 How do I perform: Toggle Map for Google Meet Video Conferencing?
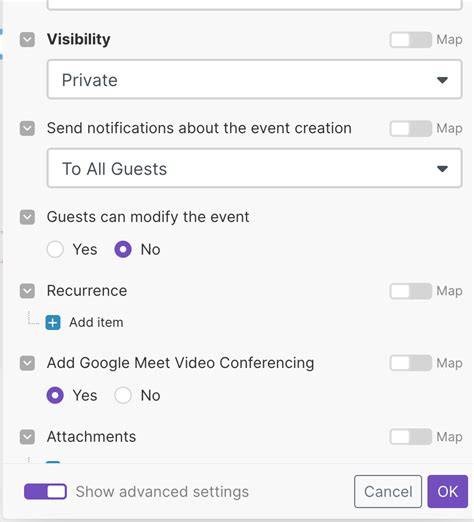[411, 363]
